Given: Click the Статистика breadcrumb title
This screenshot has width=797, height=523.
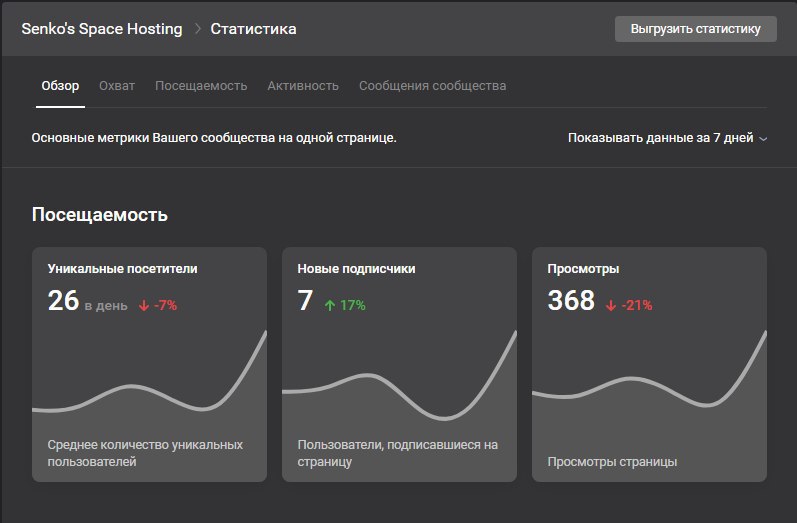Looking at the screenshot, I should [253, 28].
